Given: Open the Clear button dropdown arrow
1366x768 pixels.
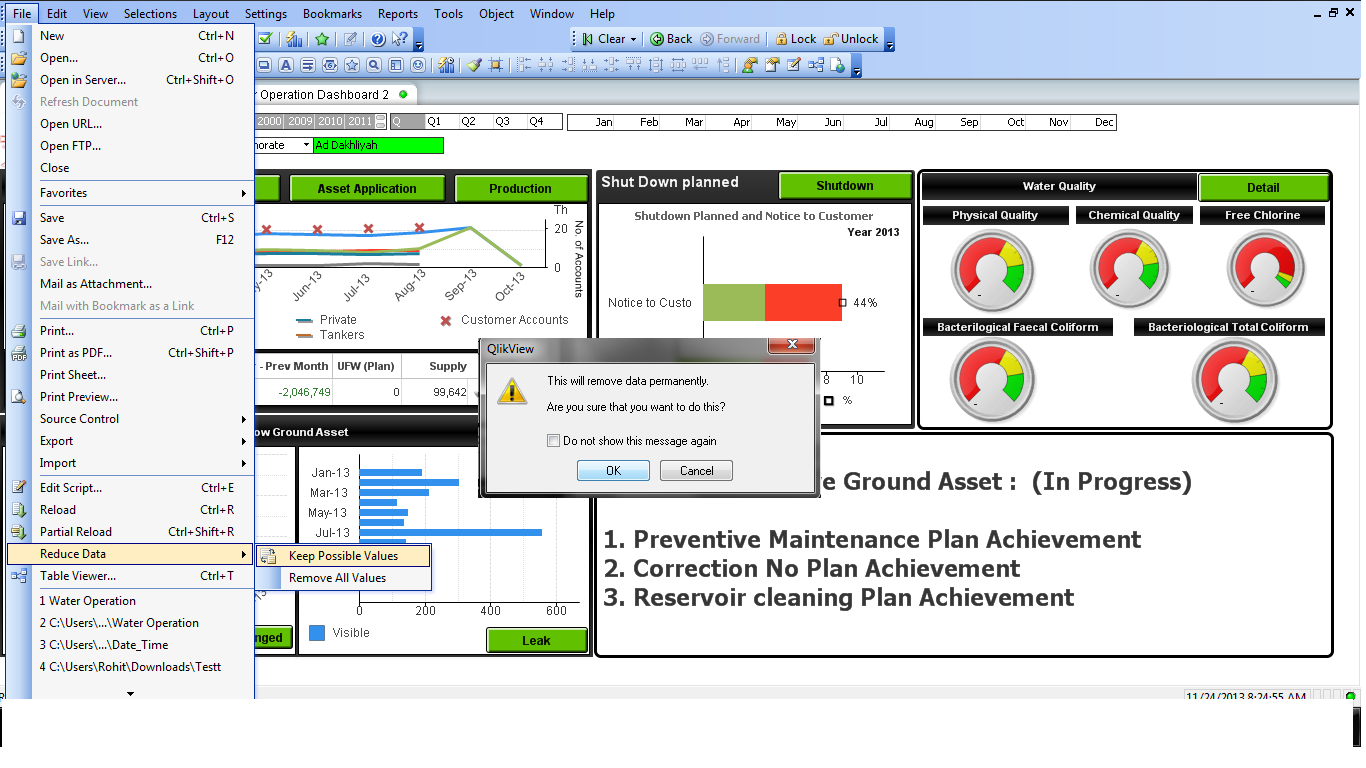Looking at the screenshot, I should pyautogui.click(x=634, y=39).
